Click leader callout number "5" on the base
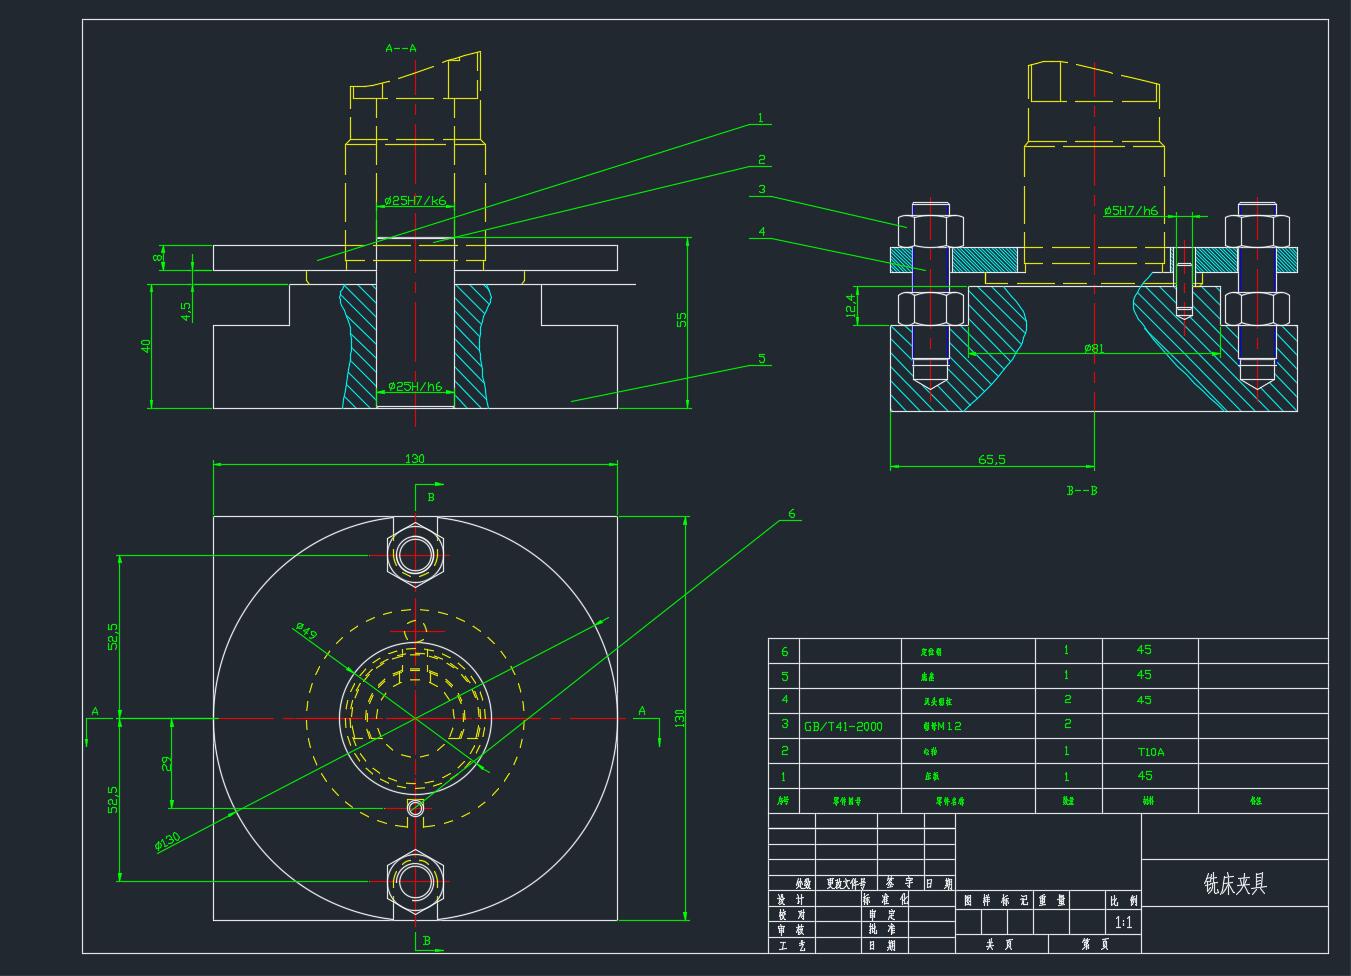 761,358
